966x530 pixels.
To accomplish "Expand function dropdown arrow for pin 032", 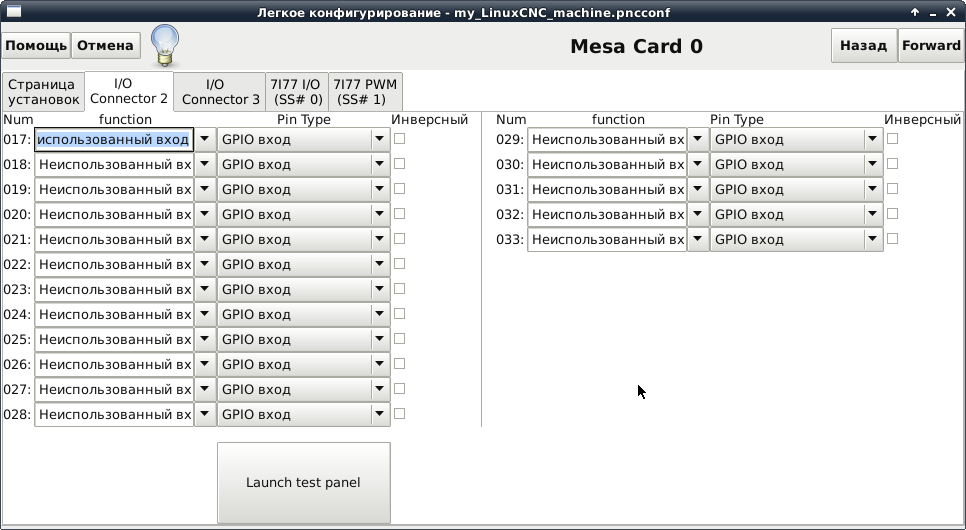I will tap(698, 214).
